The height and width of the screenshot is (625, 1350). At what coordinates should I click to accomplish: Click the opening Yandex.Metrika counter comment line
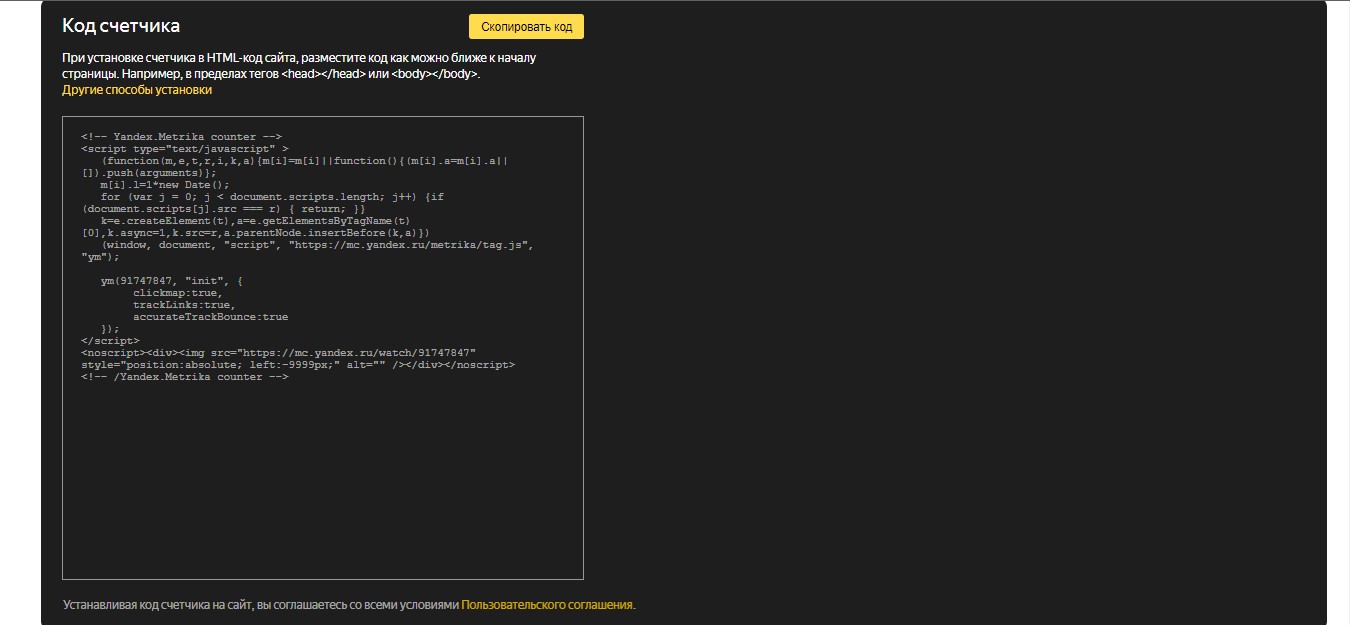[182, 137]
